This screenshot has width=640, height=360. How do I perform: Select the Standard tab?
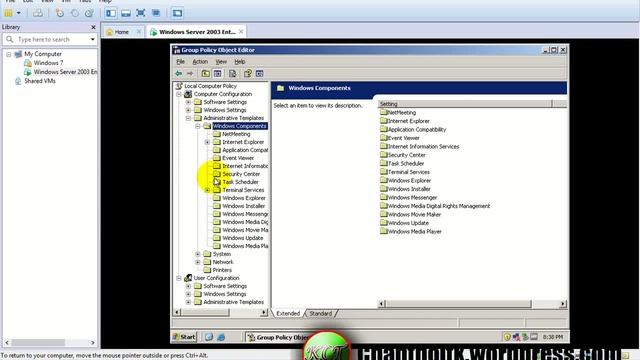point(320,313)
